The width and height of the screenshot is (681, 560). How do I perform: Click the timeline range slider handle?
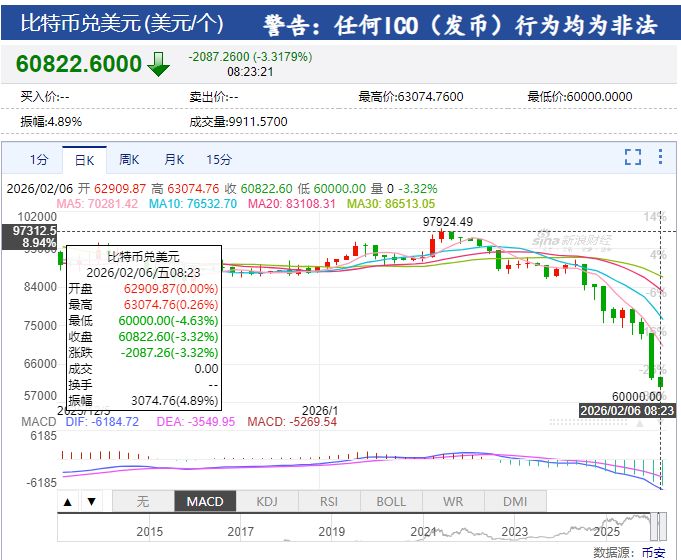click(658, 525)
